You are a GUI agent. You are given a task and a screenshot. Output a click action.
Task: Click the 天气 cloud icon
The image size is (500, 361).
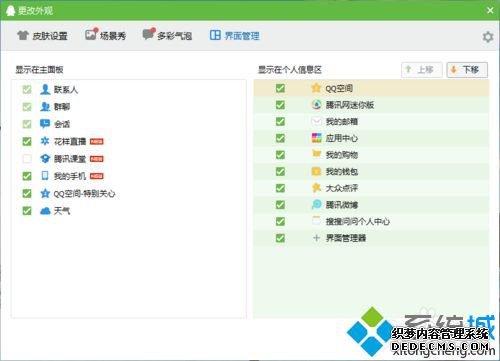pos(45,211)
